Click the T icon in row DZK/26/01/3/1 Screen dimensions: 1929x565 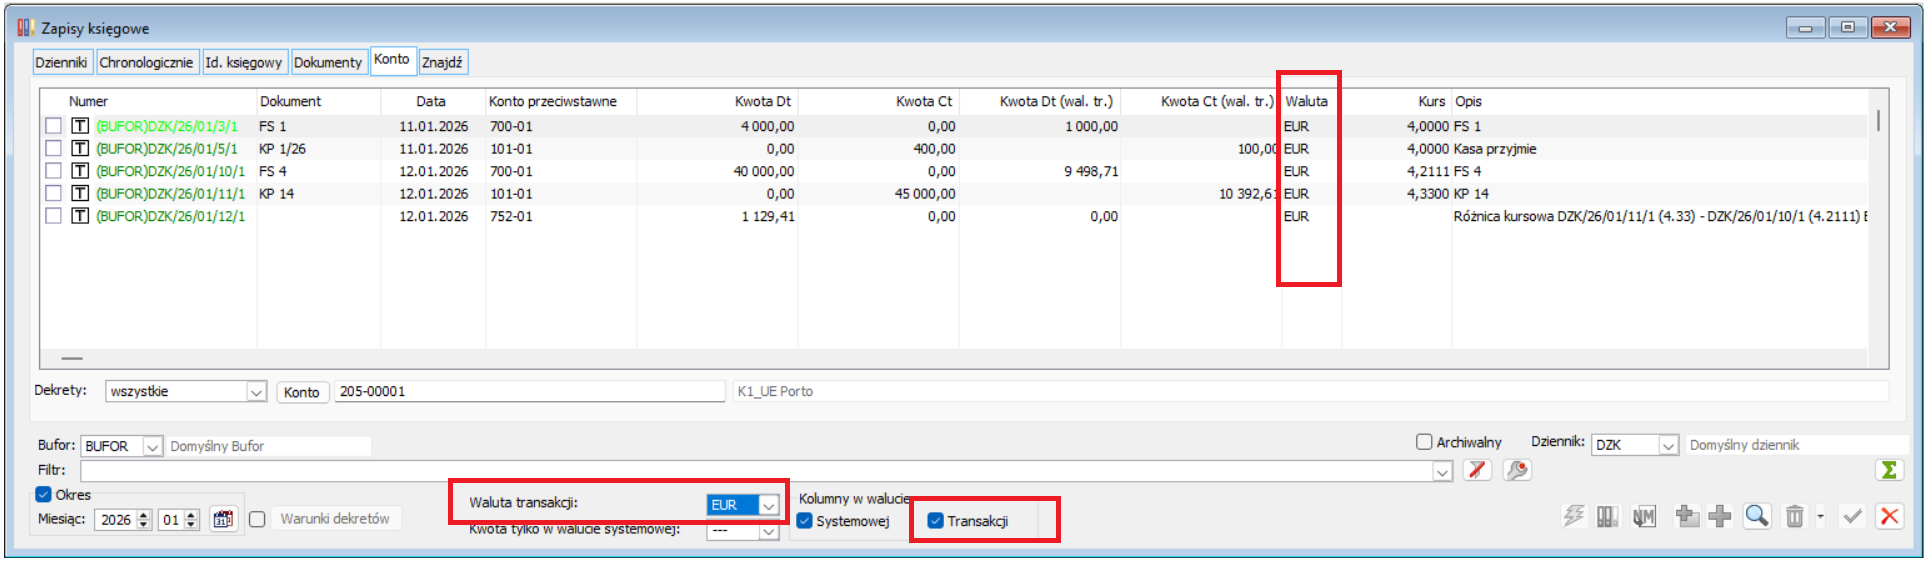(80, 126)
